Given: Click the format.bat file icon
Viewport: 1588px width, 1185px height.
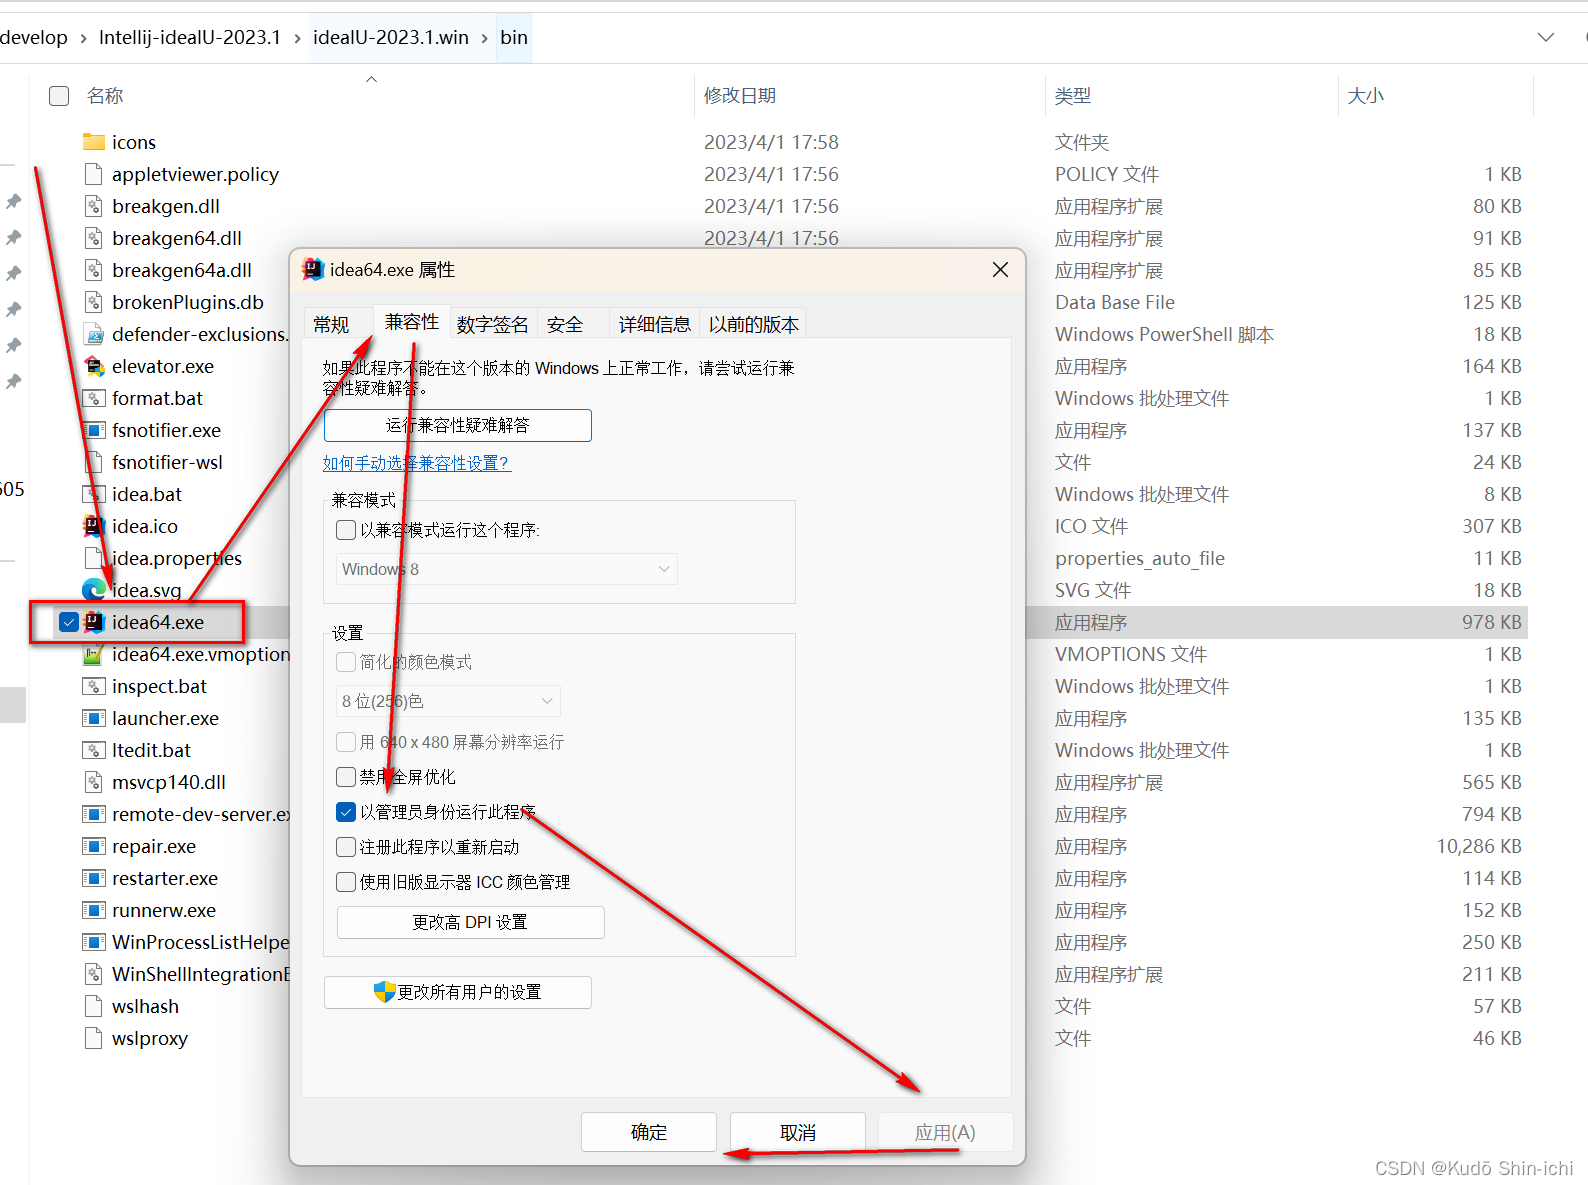Looking at the screenshot, I should pyautogui.click(x=94, y=398).
